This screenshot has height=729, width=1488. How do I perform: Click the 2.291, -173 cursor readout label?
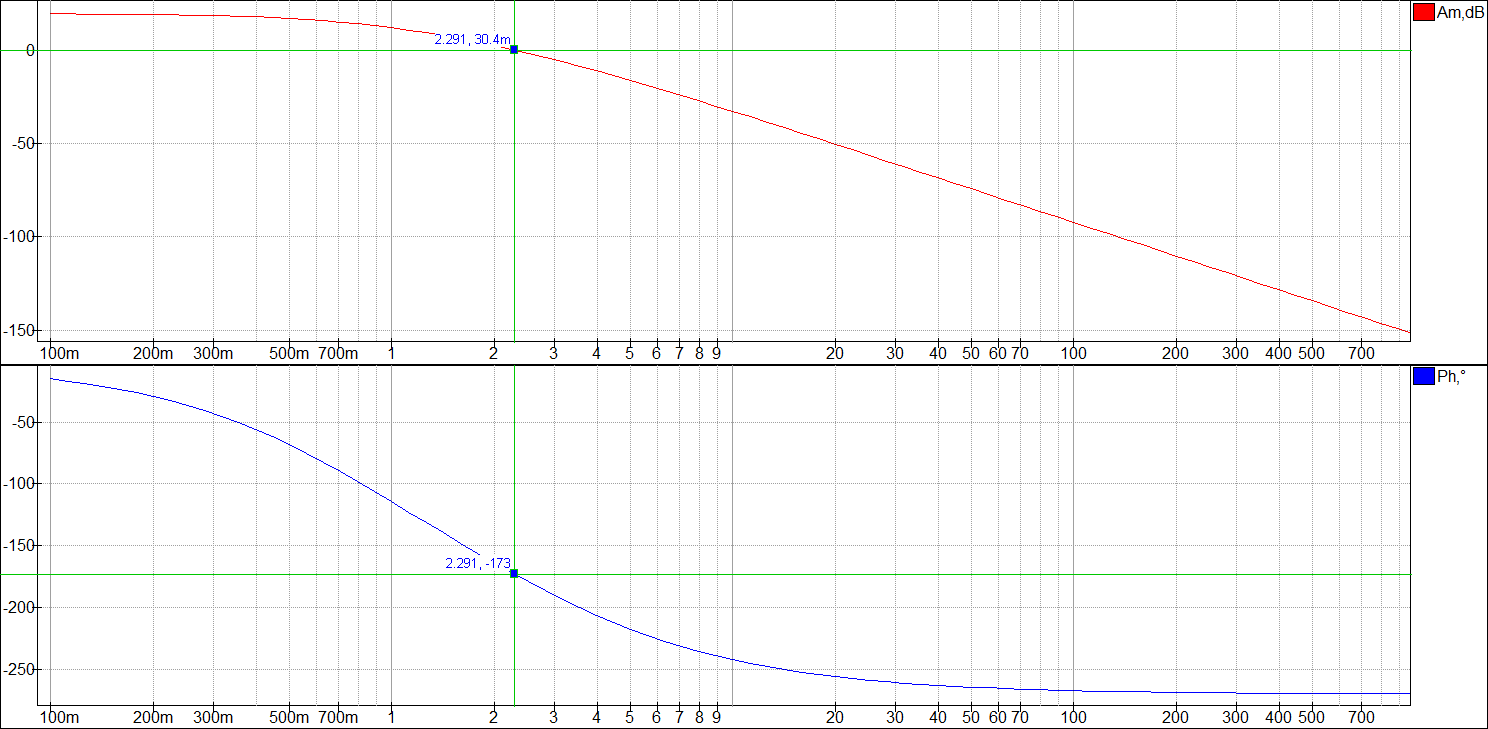[477, 563]
